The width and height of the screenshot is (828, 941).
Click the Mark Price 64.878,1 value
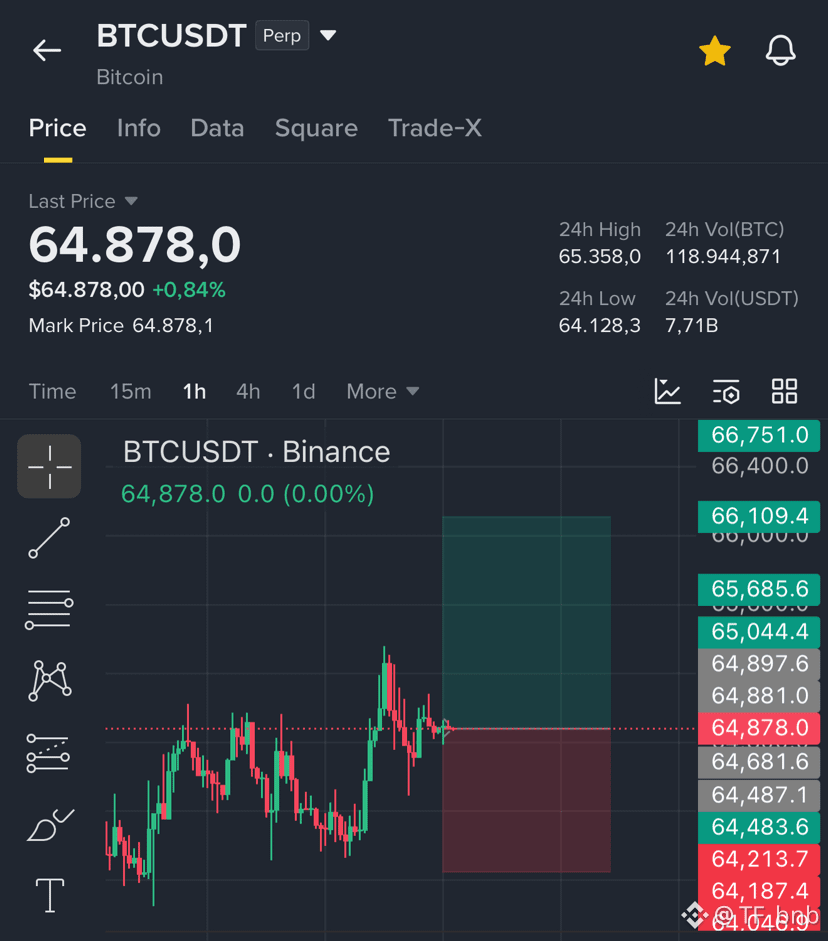pos(173,325)
